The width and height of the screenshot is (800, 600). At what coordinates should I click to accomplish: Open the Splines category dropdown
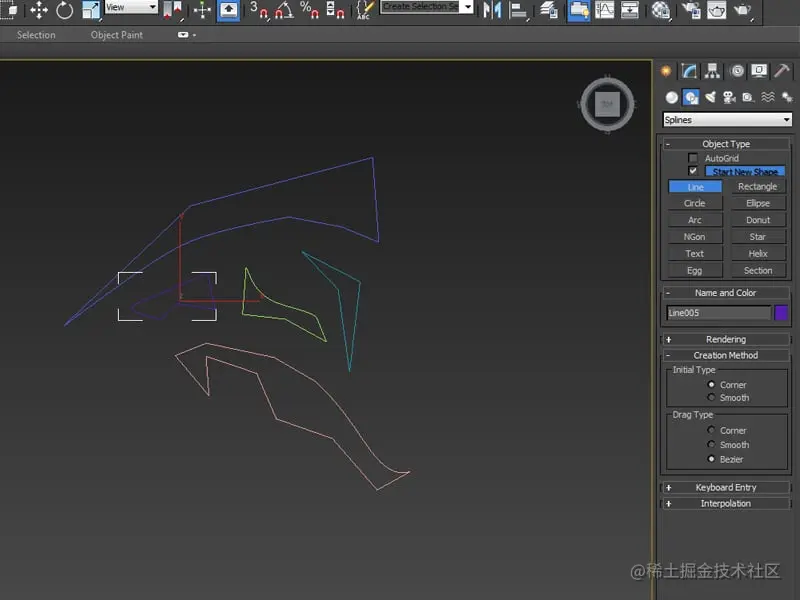point(727,120)
